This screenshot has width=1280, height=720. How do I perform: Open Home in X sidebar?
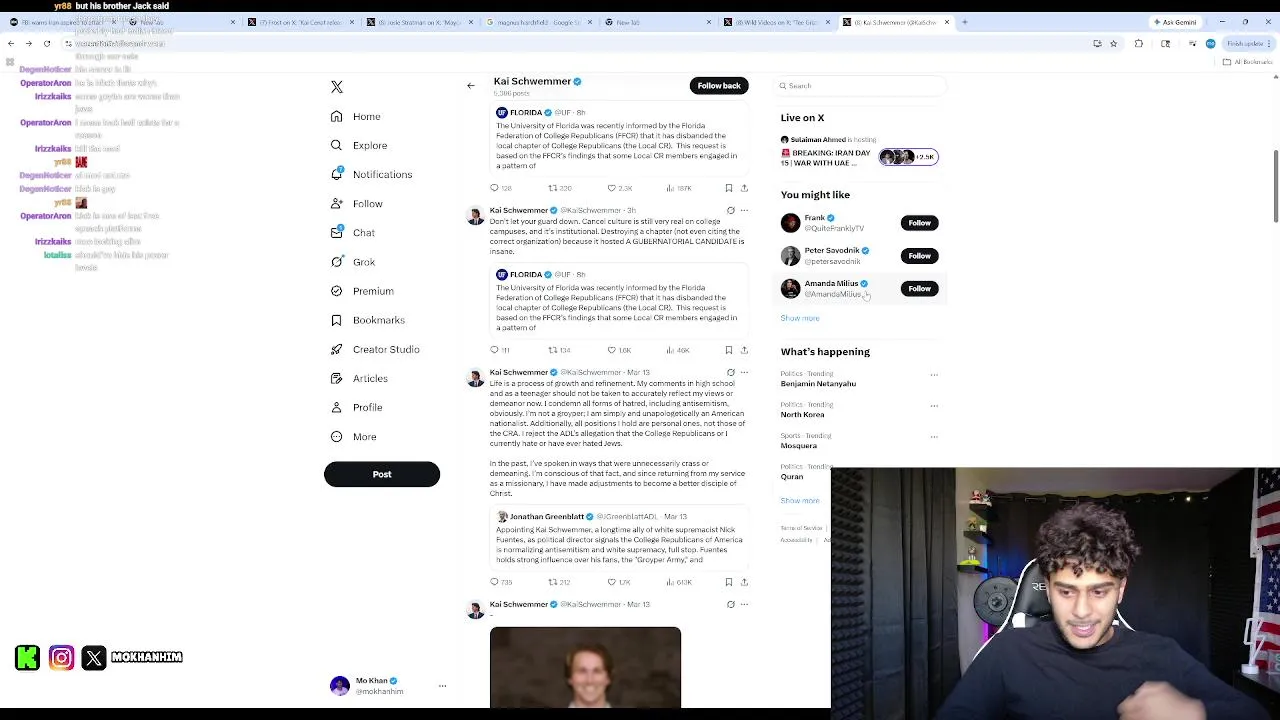coord(356,117)
